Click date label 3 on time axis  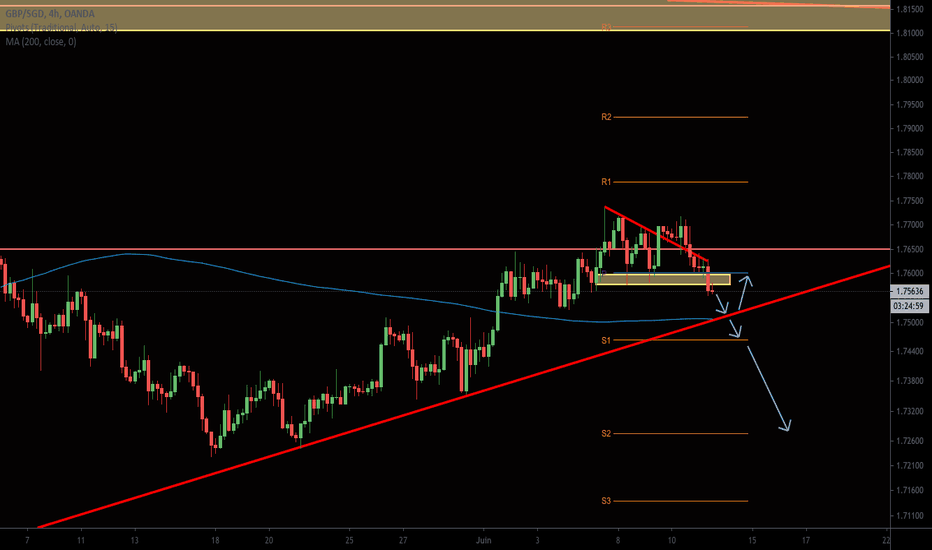[x=537, y=540]
